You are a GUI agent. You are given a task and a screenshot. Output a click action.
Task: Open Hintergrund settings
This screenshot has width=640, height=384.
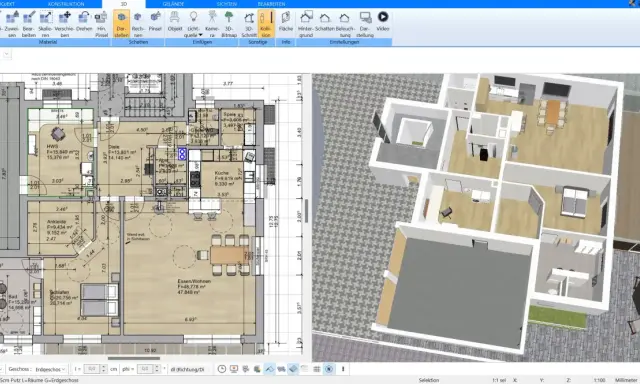[306, 24]
